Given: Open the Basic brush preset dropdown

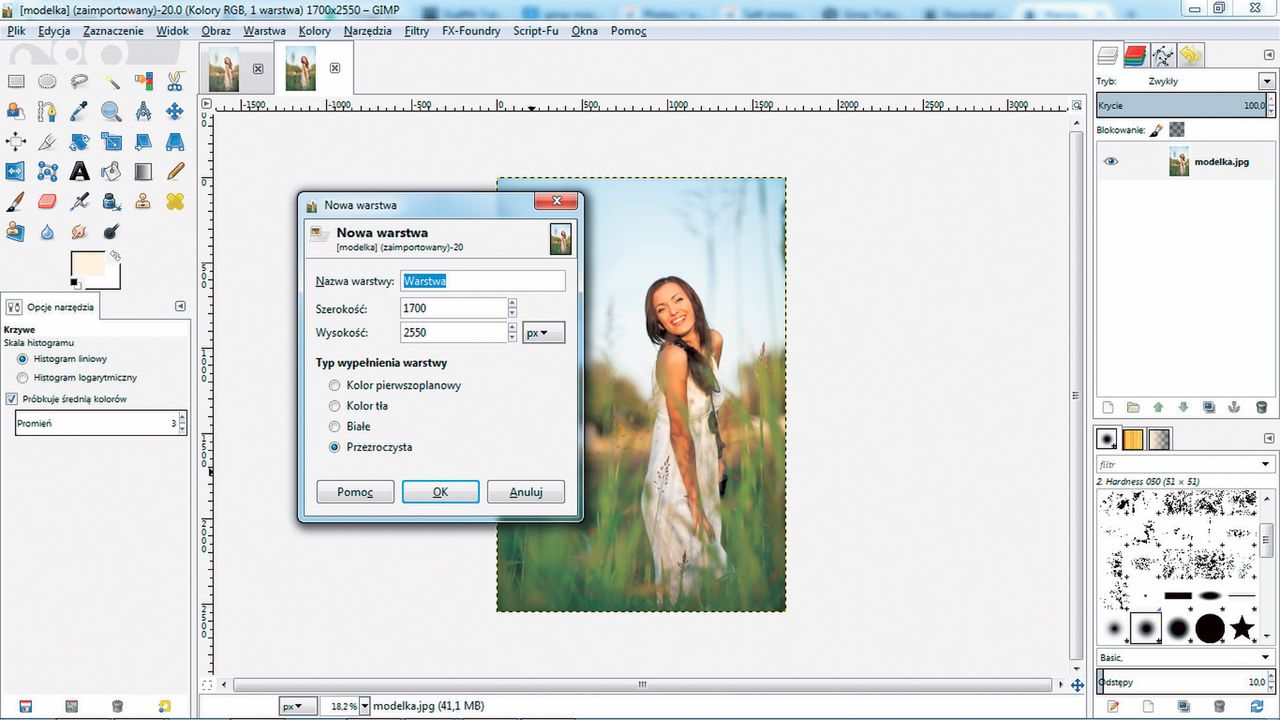Looking at the screenshot, I should pyautogui.click(x=1266, y=657).
